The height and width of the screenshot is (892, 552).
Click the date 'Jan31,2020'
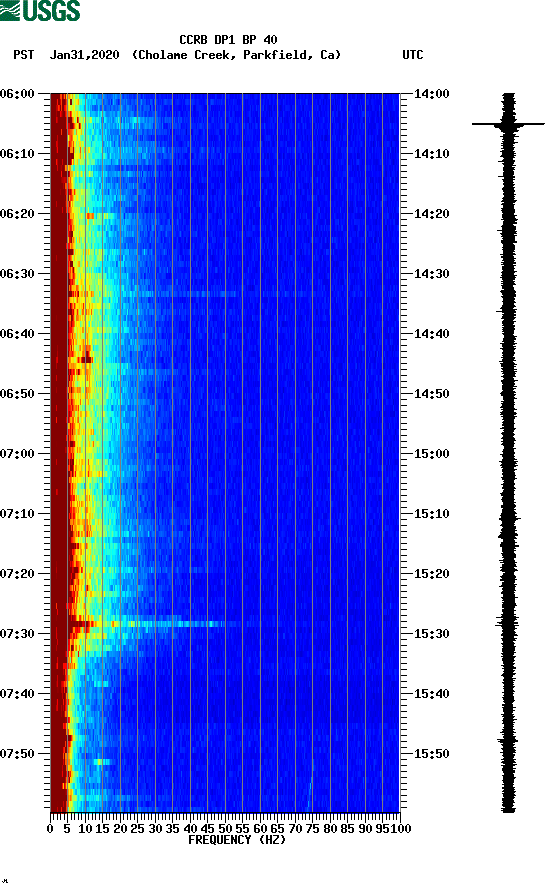click(85, 55)
